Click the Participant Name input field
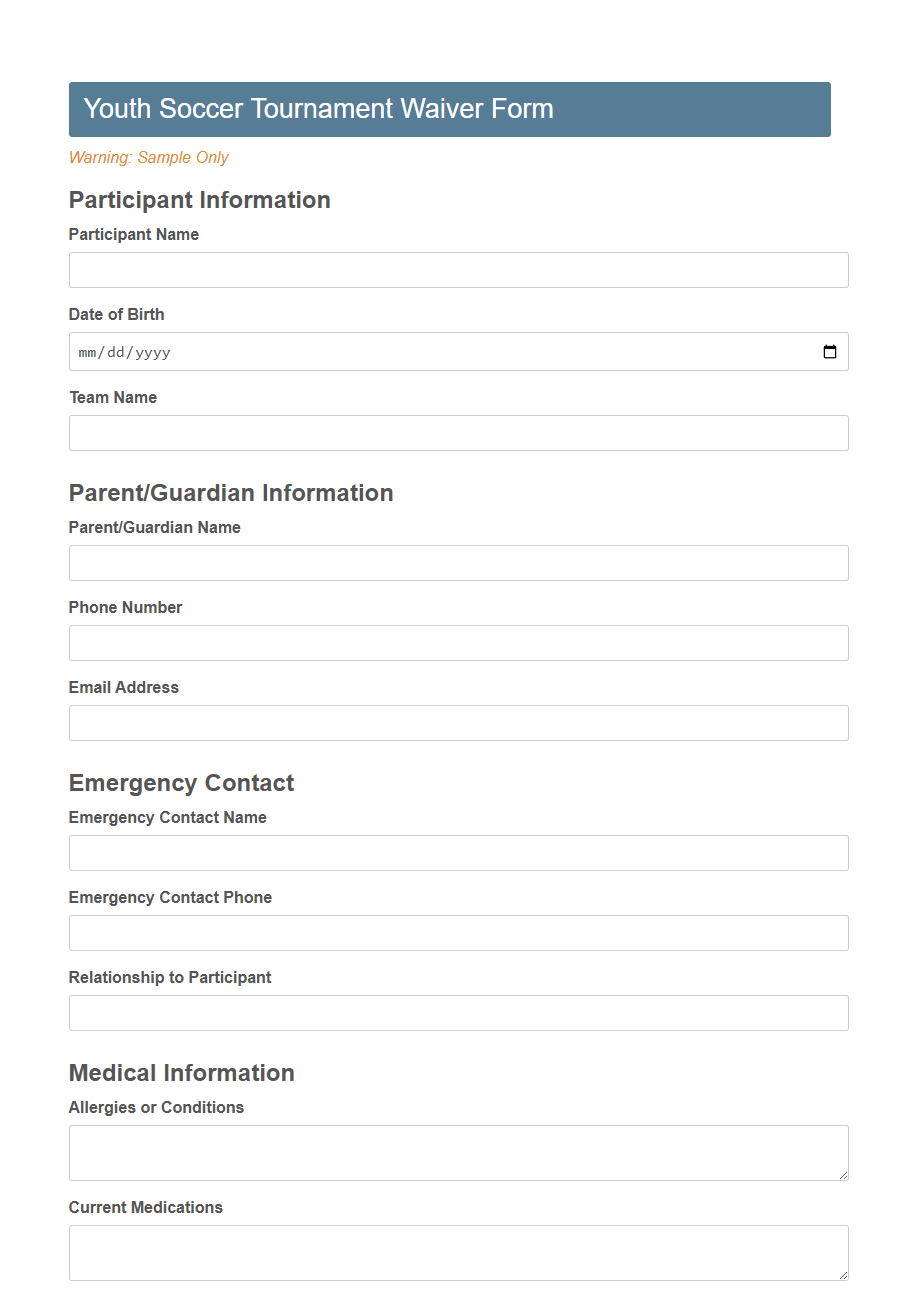 [458, 270]
